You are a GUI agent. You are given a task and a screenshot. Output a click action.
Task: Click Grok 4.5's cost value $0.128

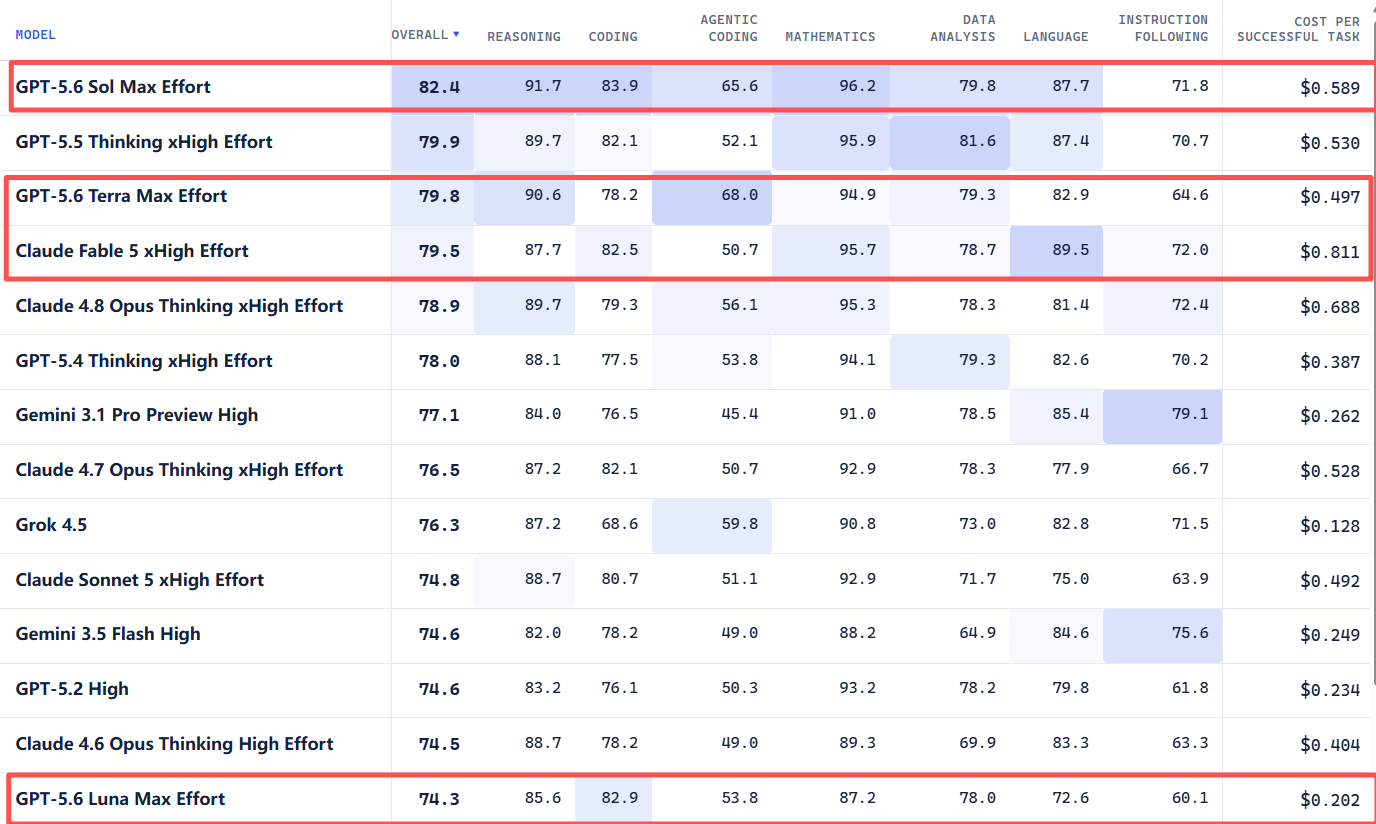1330,526
